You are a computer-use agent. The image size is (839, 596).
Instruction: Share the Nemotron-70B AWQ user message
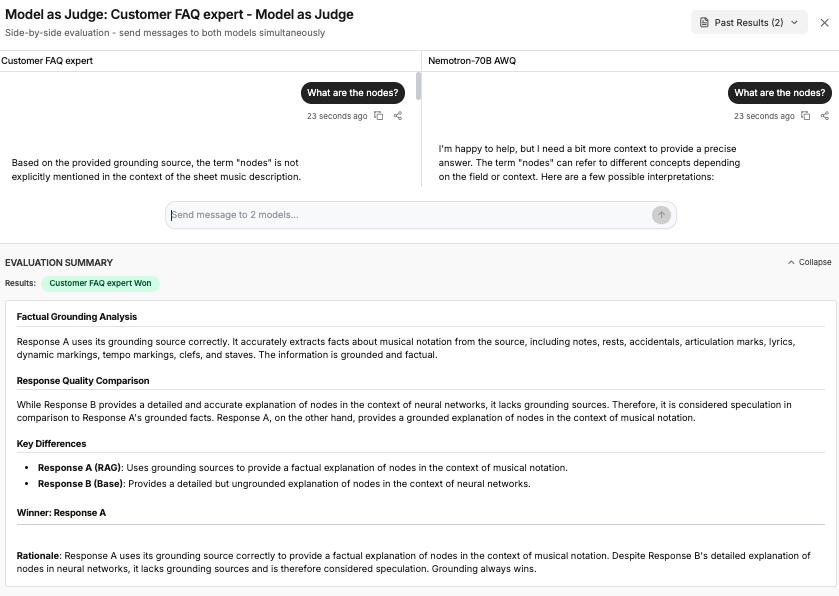825,116
